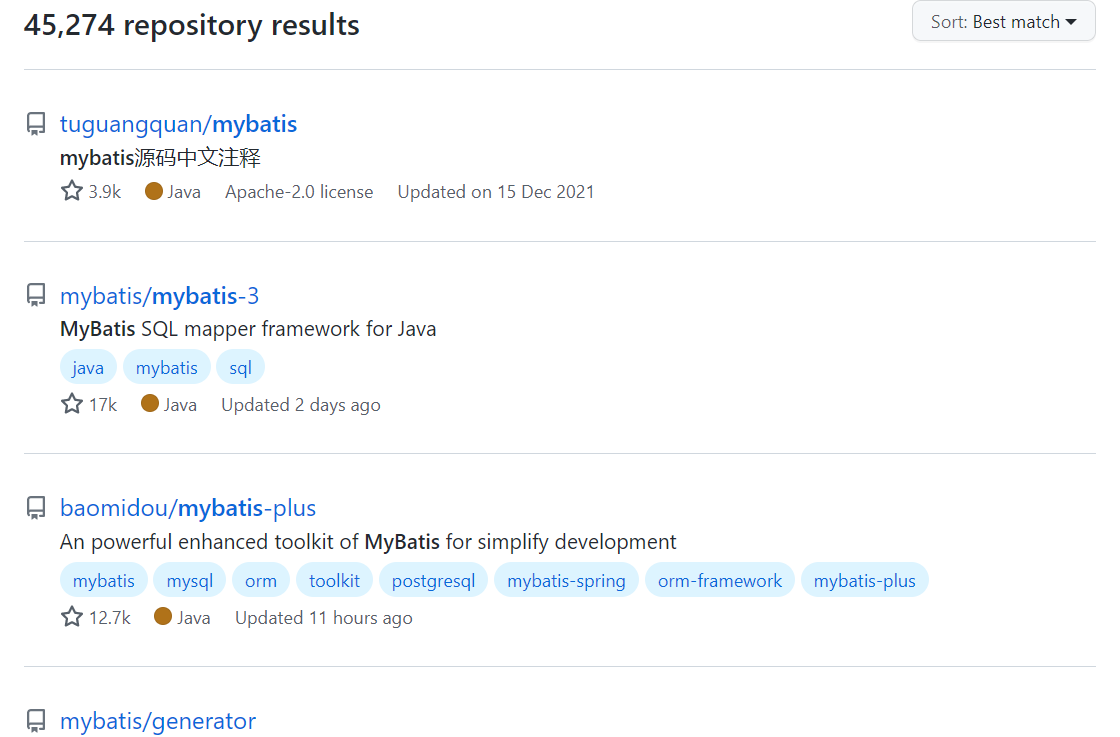
Task: Open the tuguangquan/mybatis repository link
Action: pyautogui.click(x=178, y=124)
